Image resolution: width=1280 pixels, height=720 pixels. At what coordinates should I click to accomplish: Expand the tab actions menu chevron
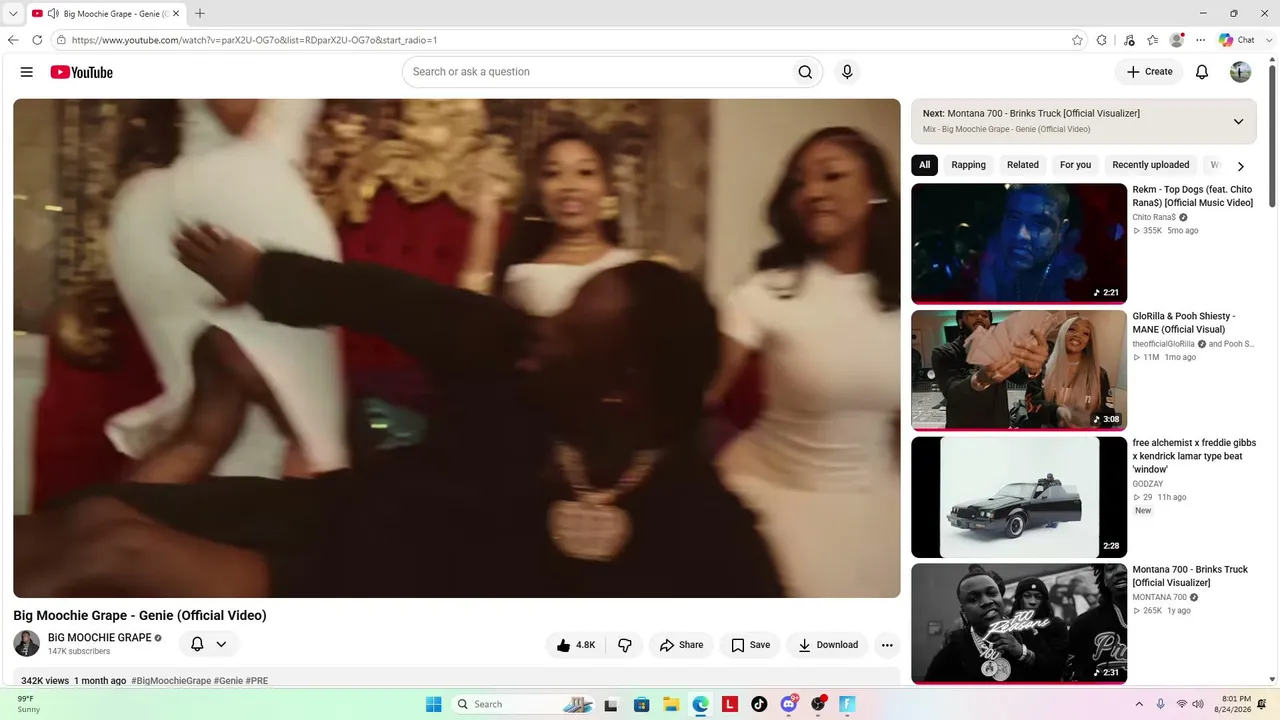coord(13,14)
